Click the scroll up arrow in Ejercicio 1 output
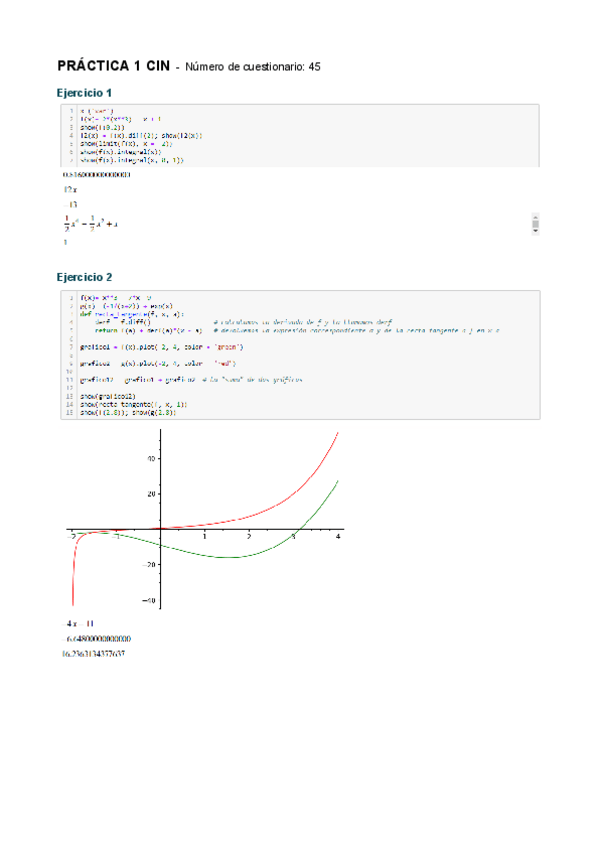 pos(536,217)
